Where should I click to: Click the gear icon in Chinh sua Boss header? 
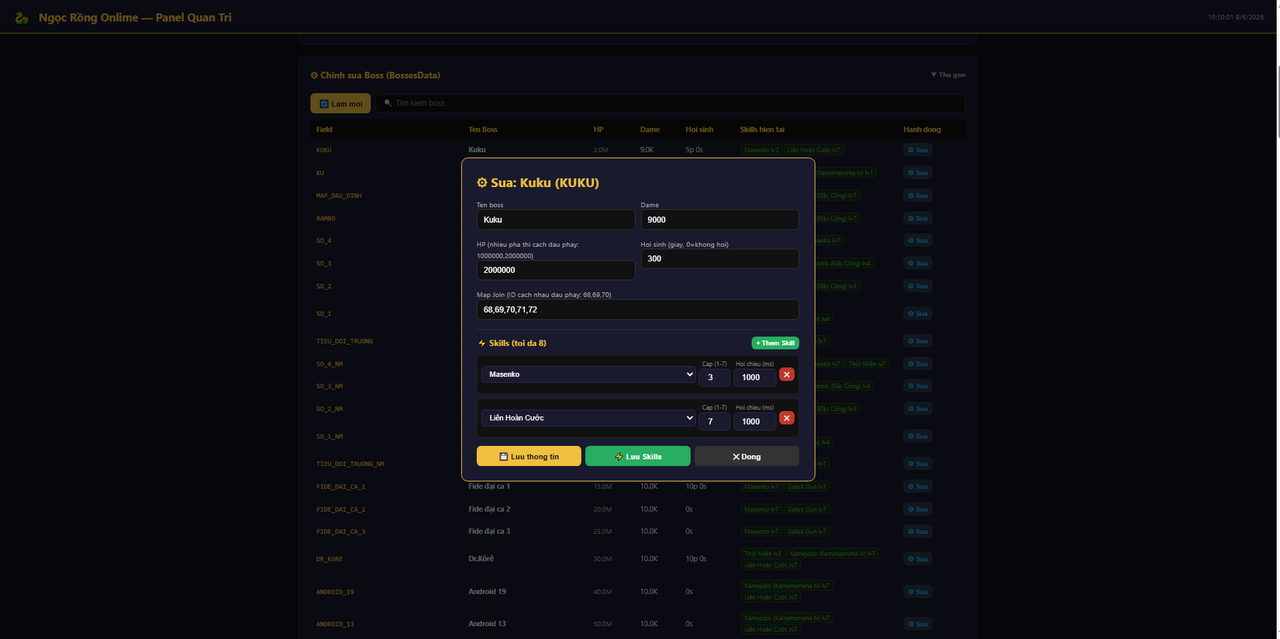(314, 75)
